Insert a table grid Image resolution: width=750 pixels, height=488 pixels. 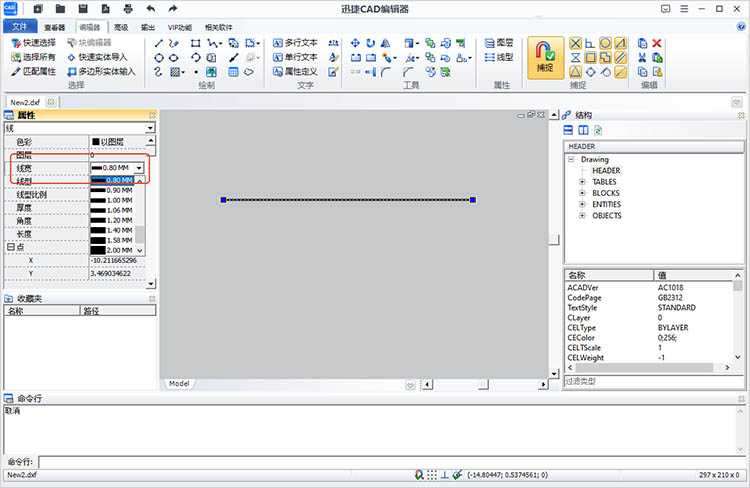pos(233,72)
